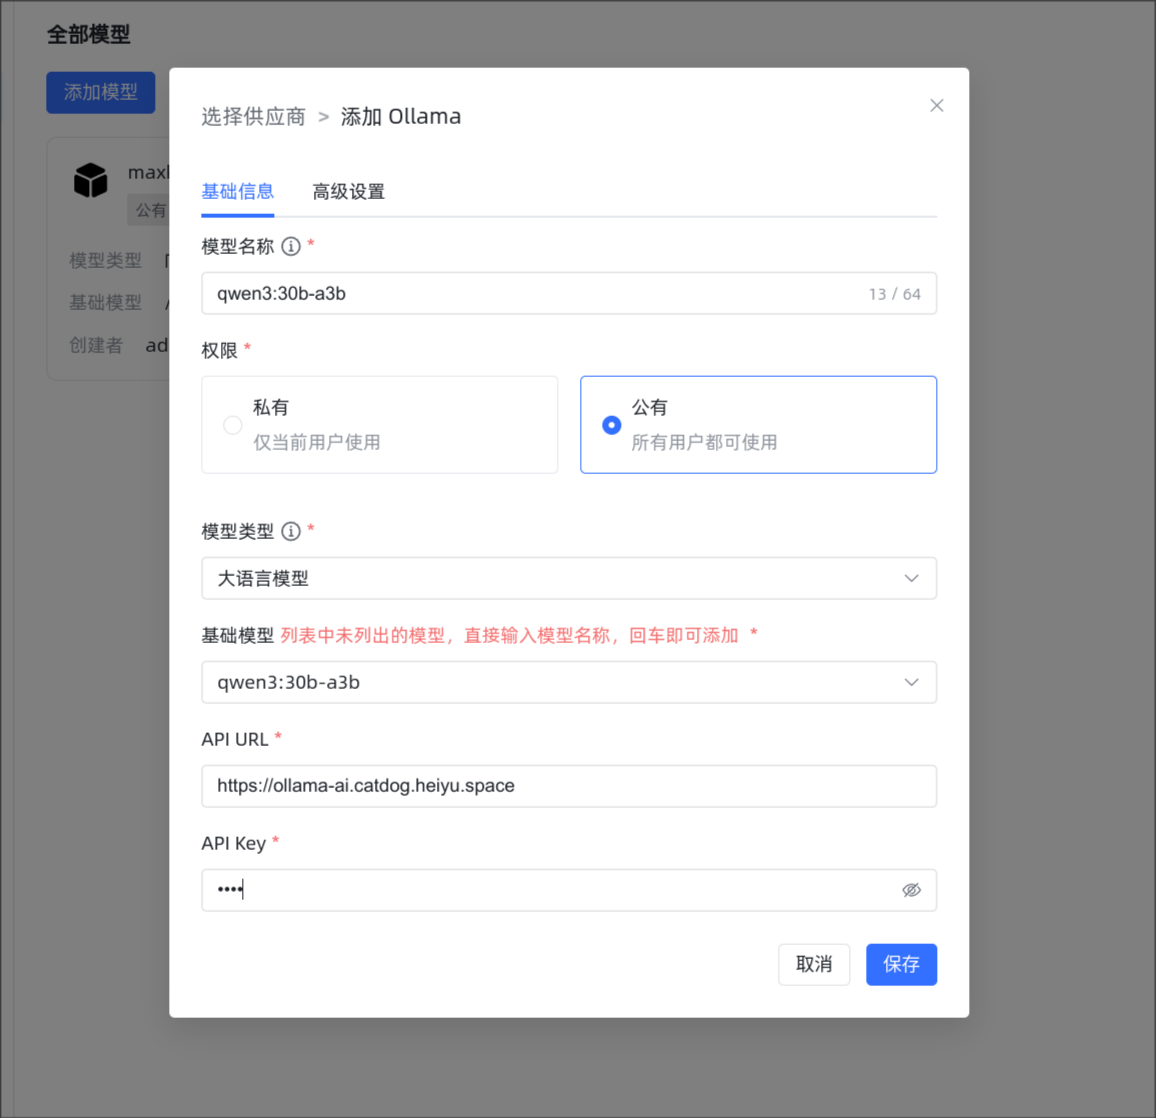Click the chevron arrow in 模型类型 field

911,578
